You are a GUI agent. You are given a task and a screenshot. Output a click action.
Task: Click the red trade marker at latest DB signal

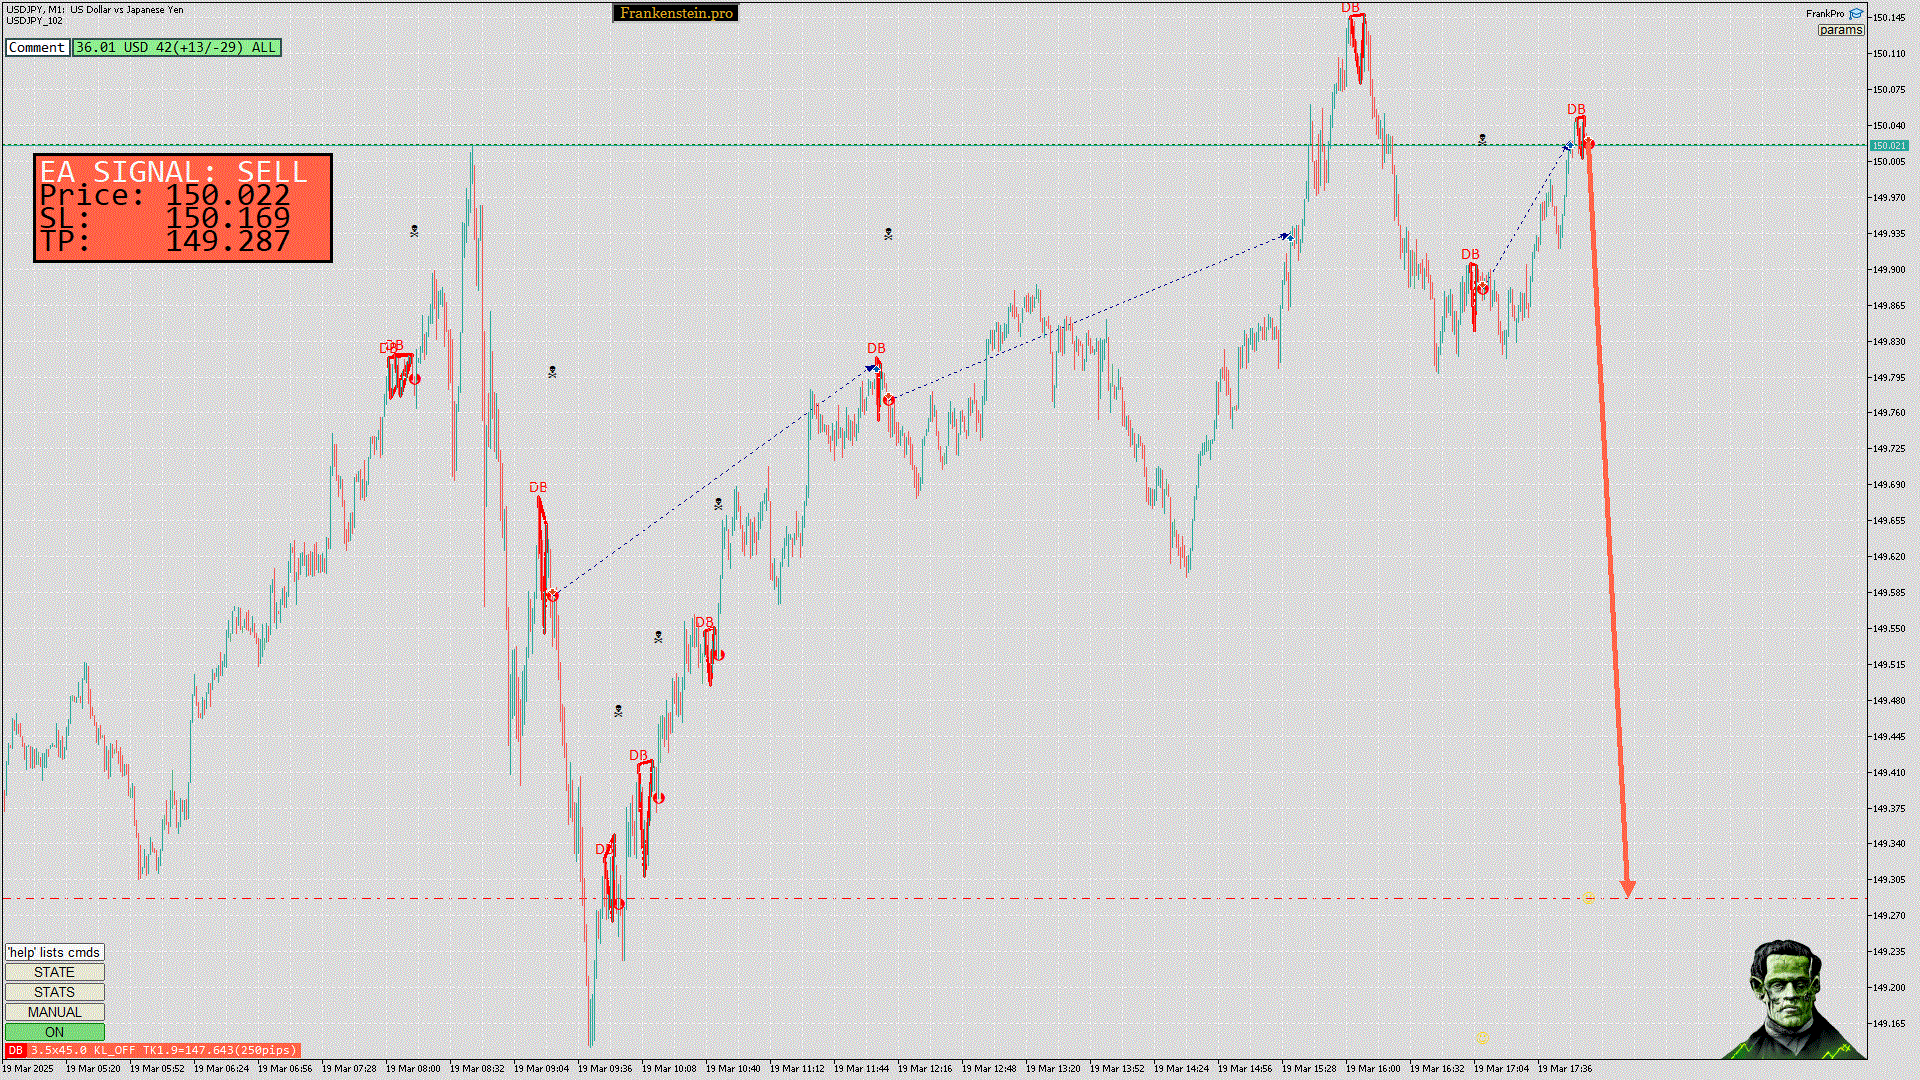[x=1588, y=145]
